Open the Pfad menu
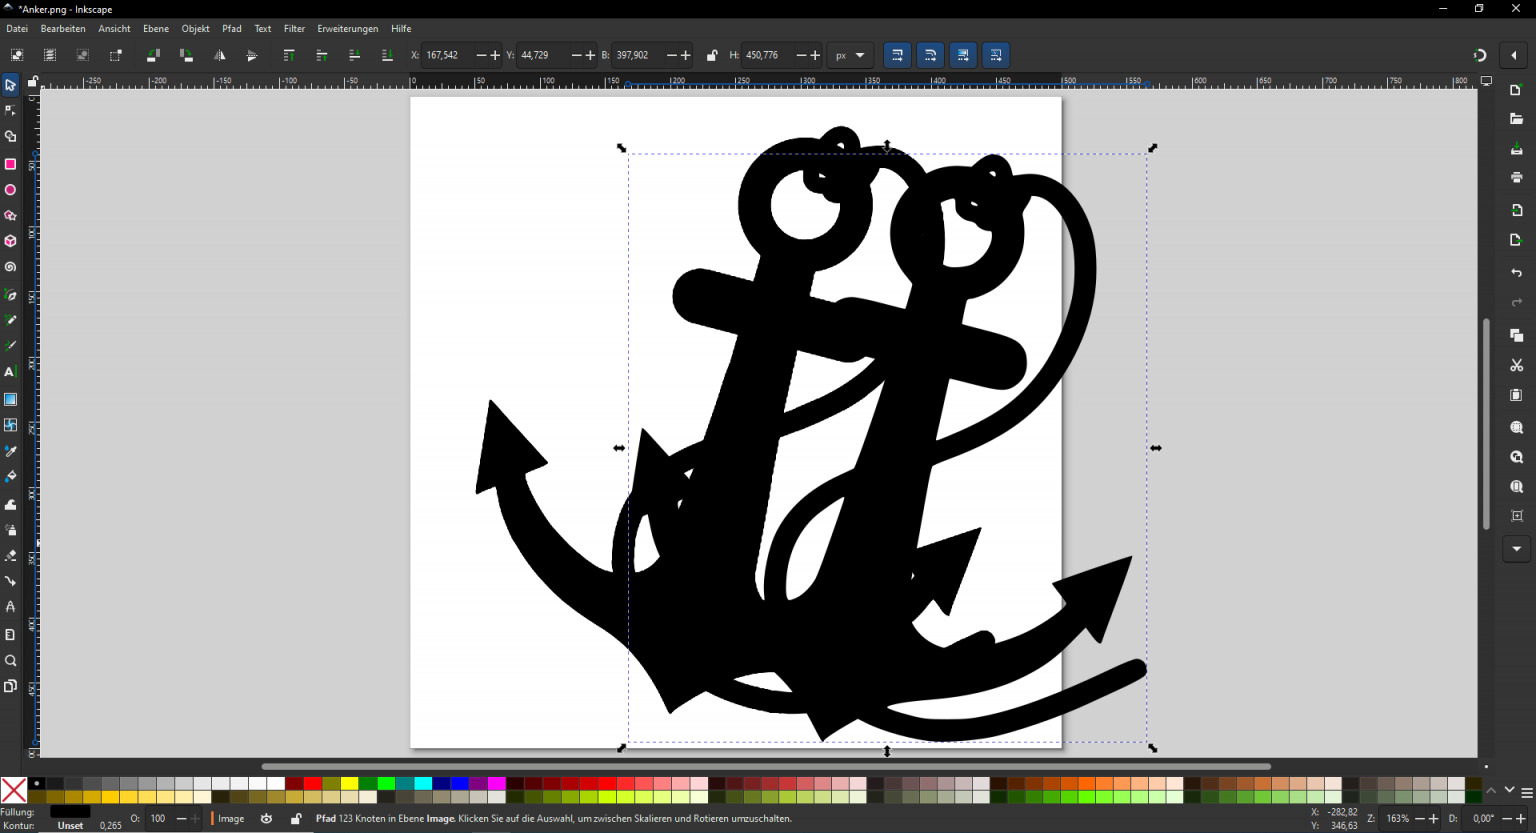This screenshot has width=1536, height=833. pos(231,28)
